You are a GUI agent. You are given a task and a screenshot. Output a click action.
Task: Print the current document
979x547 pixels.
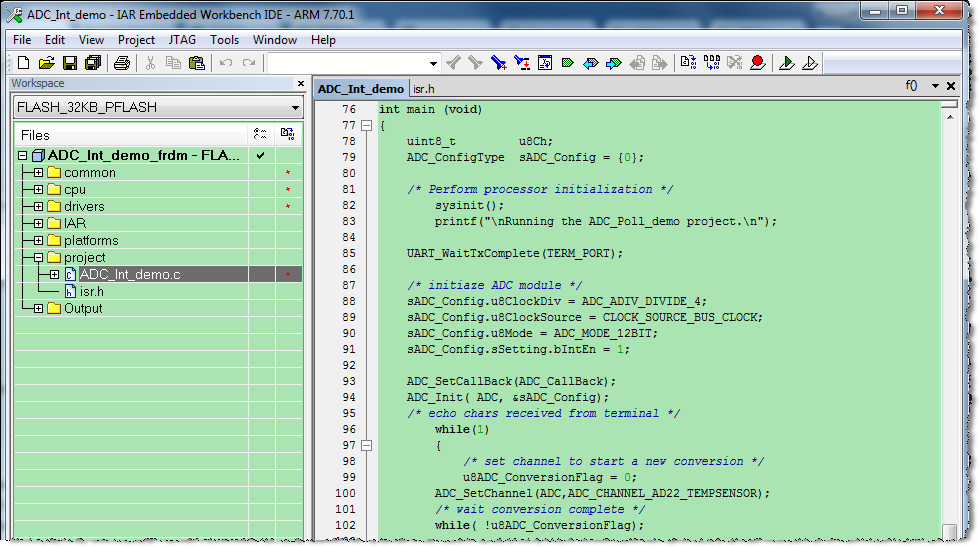click(x=122, y=63)
